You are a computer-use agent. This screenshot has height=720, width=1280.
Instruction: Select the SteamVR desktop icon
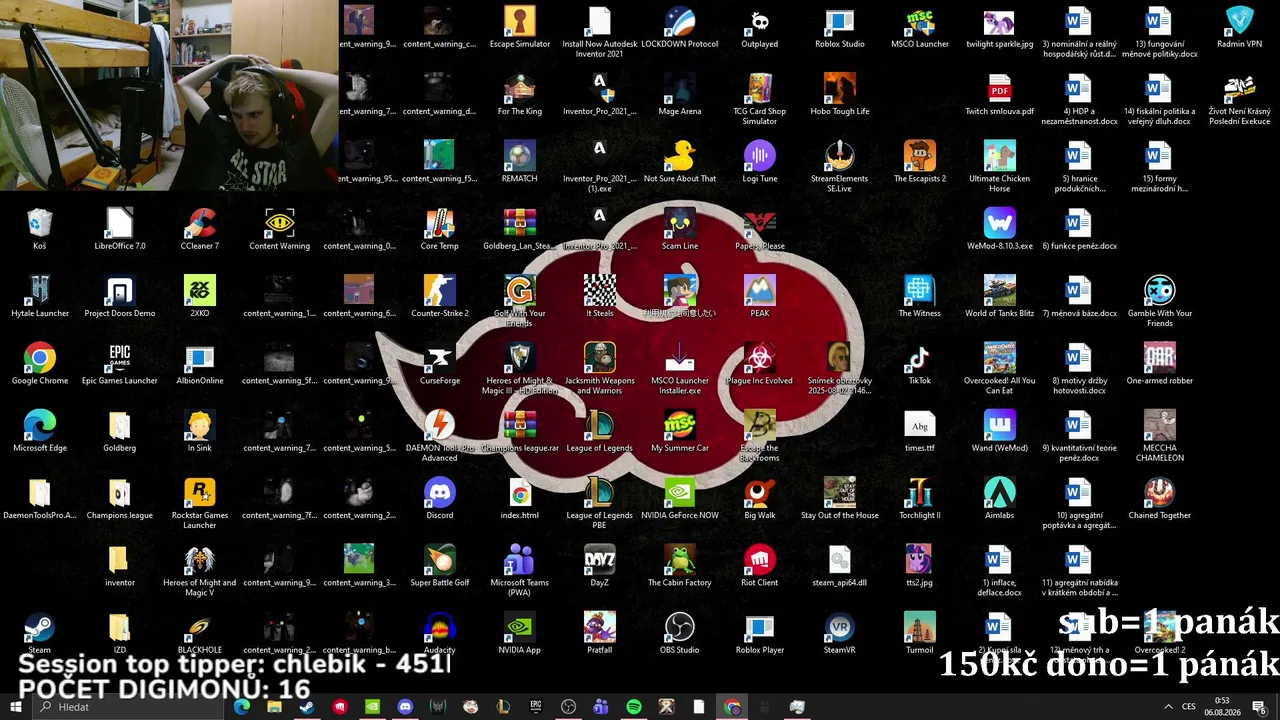pos(839,627)
